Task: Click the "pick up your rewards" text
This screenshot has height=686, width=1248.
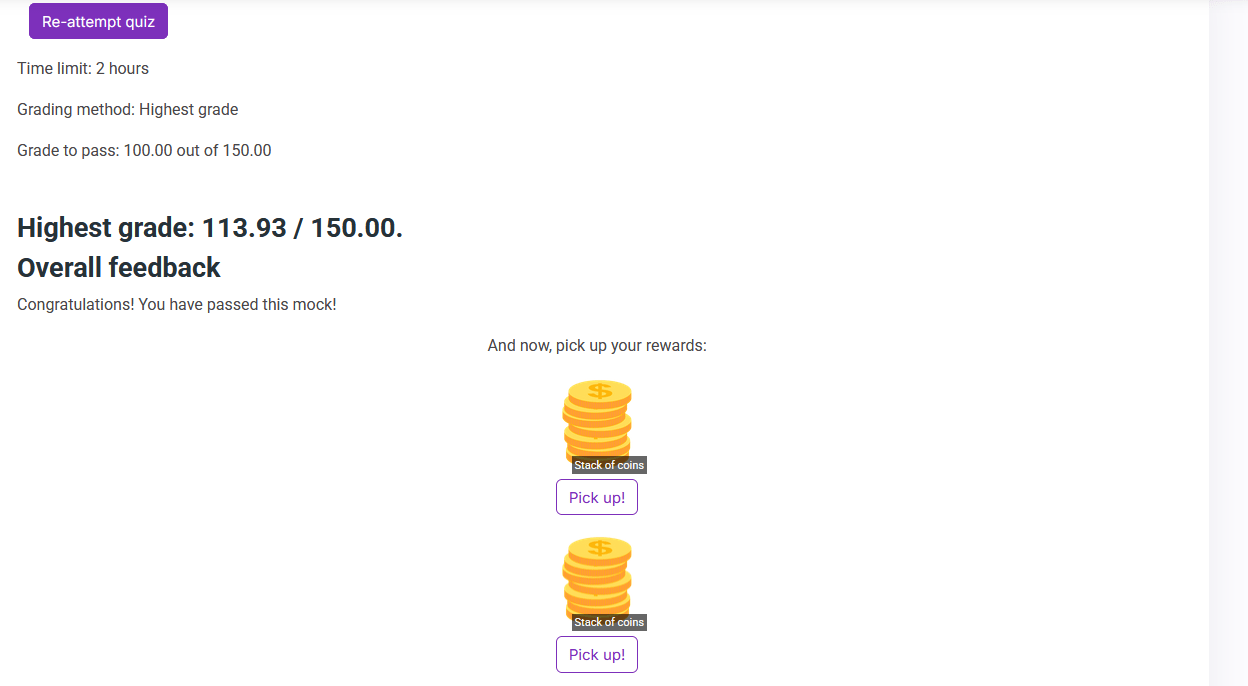Action: (x=597, y=346)
